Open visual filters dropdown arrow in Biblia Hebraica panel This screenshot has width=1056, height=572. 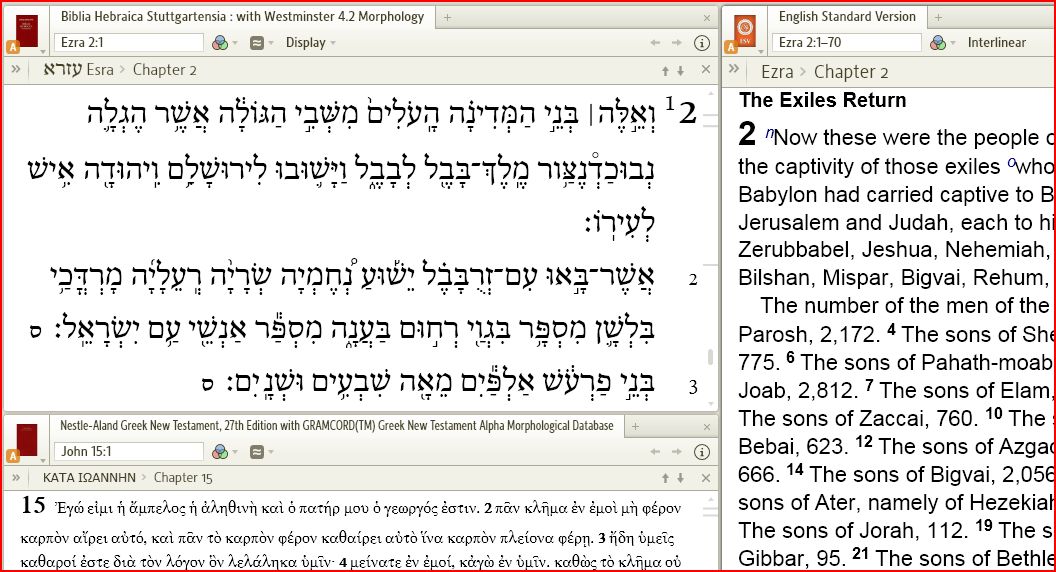(235, 43)
